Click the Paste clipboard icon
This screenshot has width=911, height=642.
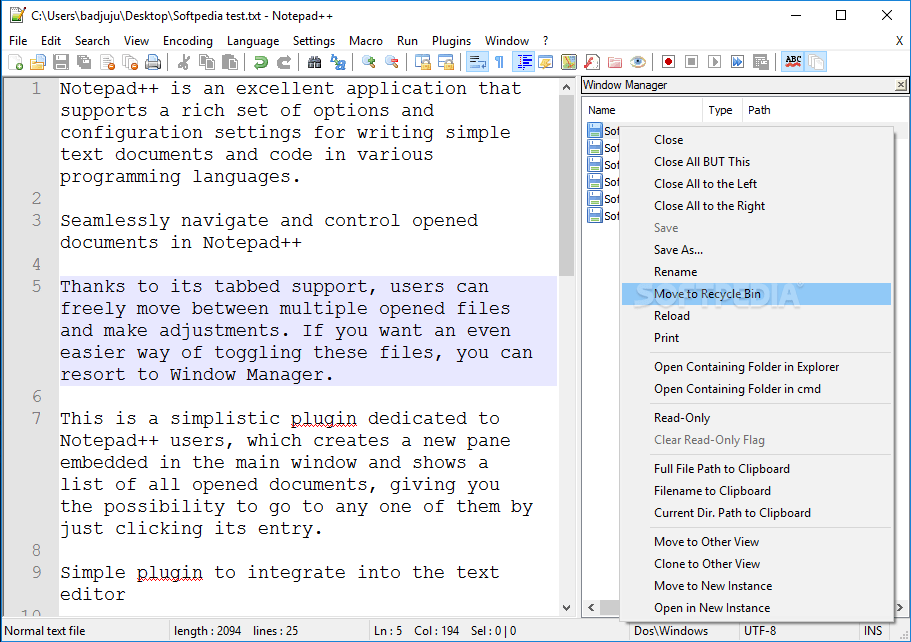(230, 62)
